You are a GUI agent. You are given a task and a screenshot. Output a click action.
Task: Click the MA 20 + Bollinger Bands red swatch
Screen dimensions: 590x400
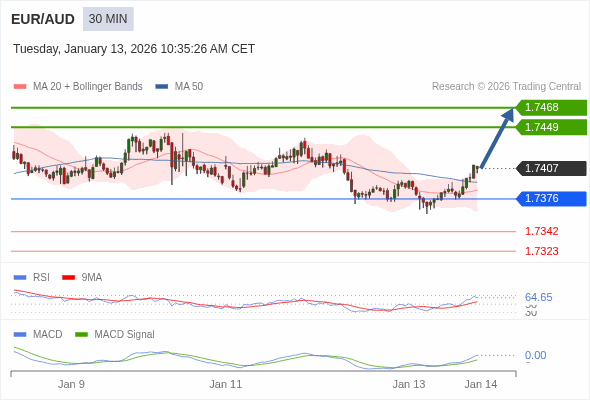pyautogui.click(x=20, y=87)
